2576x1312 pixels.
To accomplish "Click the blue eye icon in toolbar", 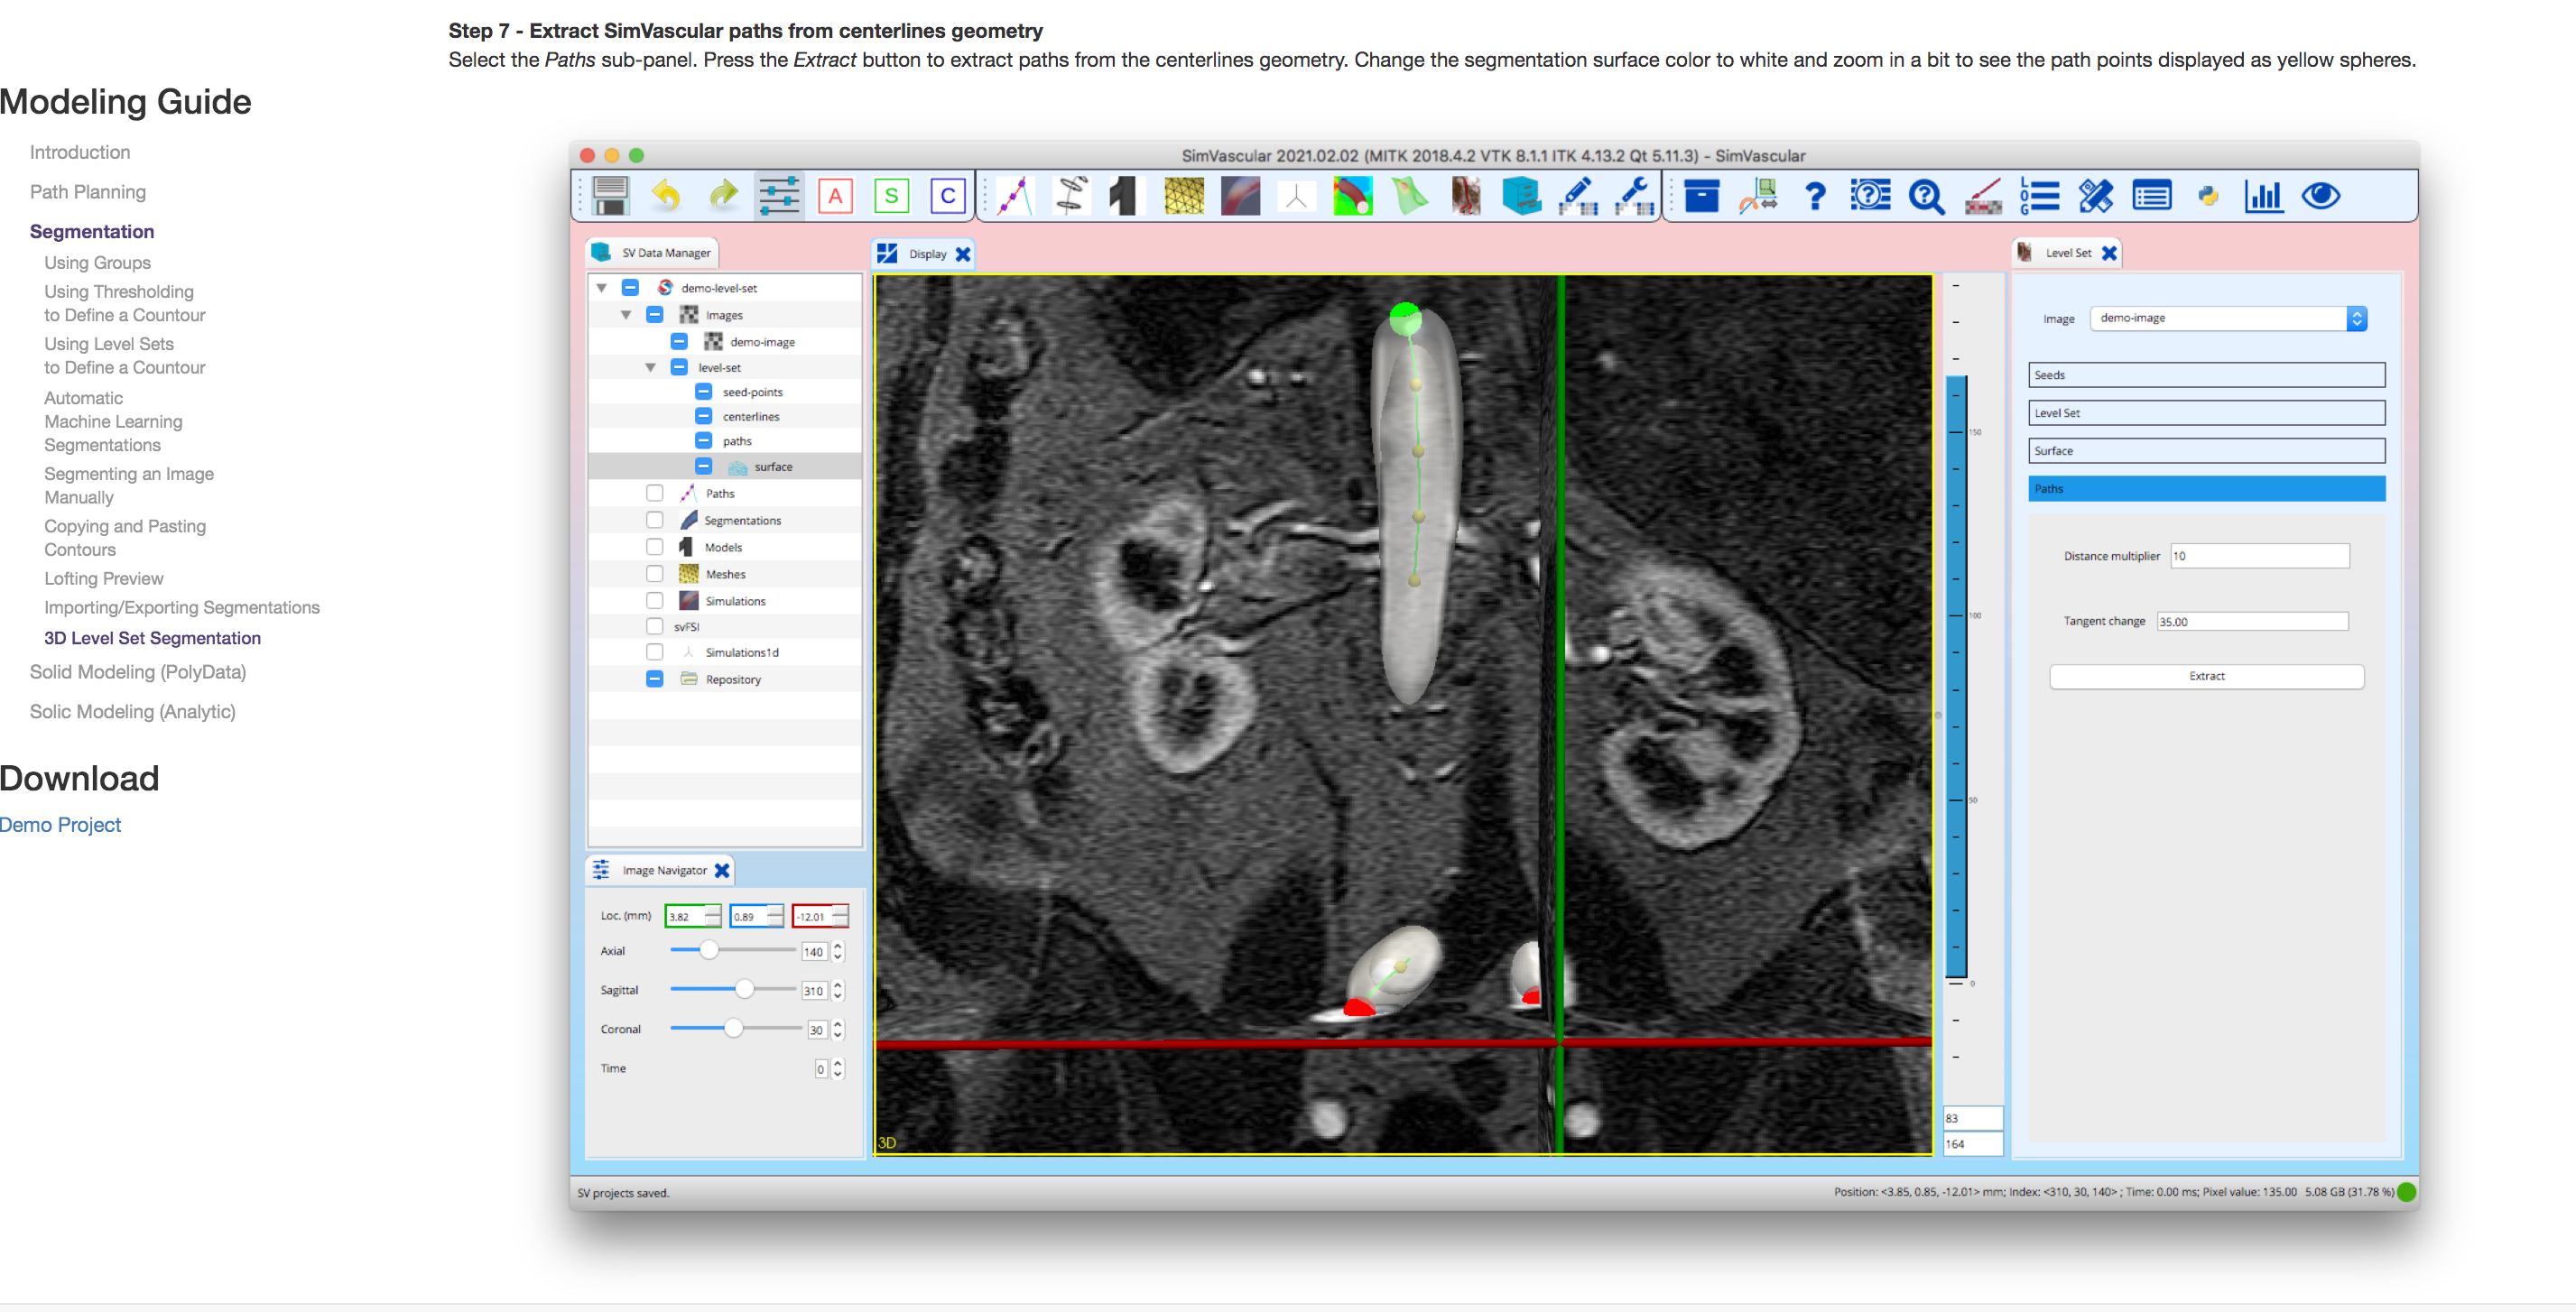I will point(2320,196).
